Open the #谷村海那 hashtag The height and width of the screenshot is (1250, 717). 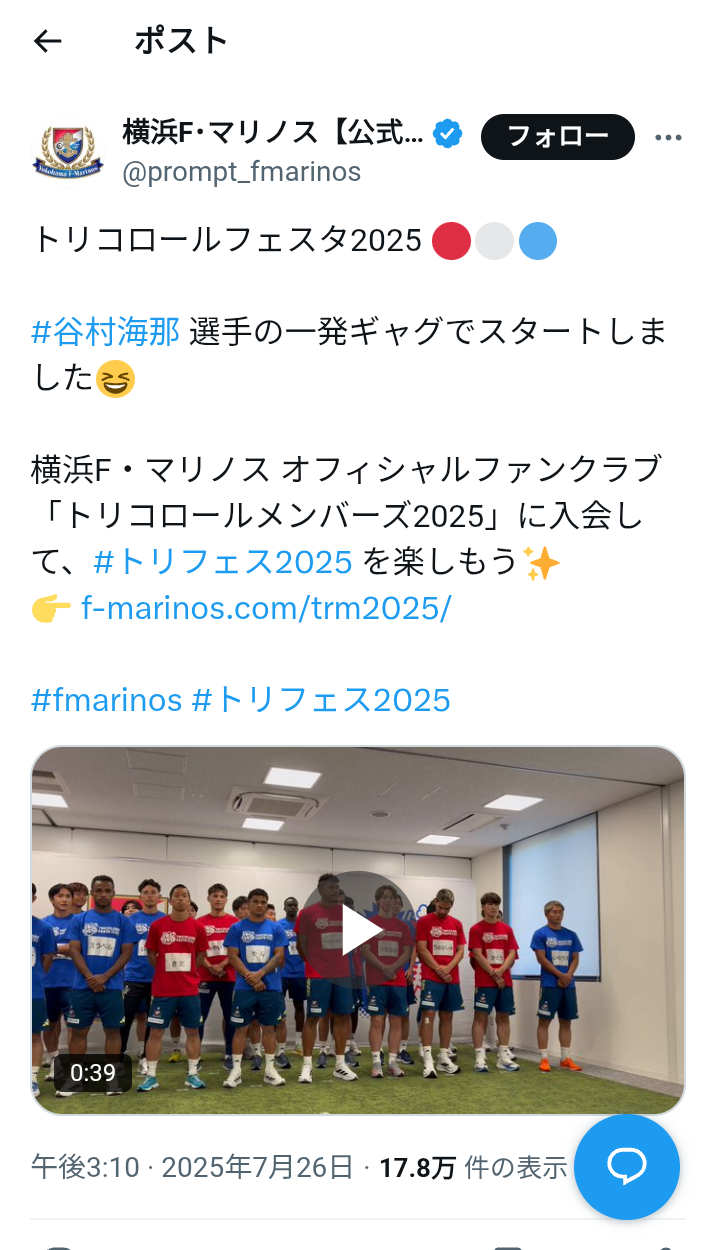[x=106, y=331]
